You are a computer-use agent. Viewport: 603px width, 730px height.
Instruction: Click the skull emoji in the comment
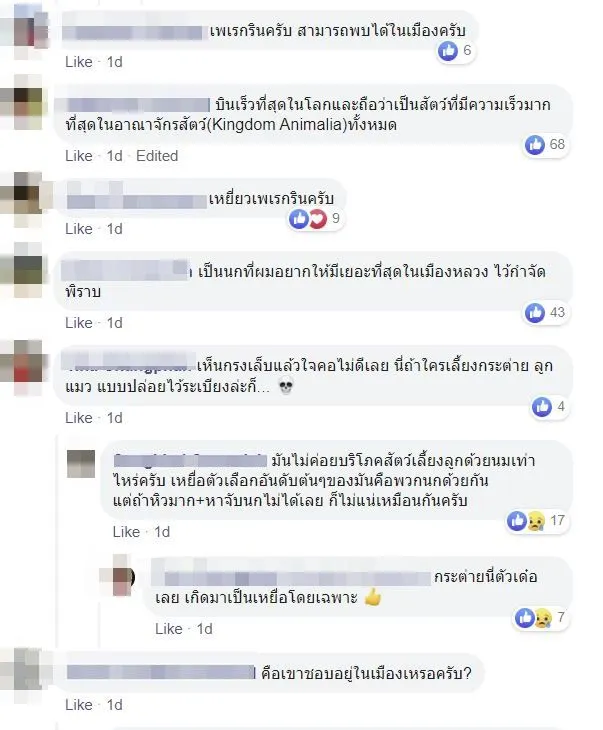point(285,386)
